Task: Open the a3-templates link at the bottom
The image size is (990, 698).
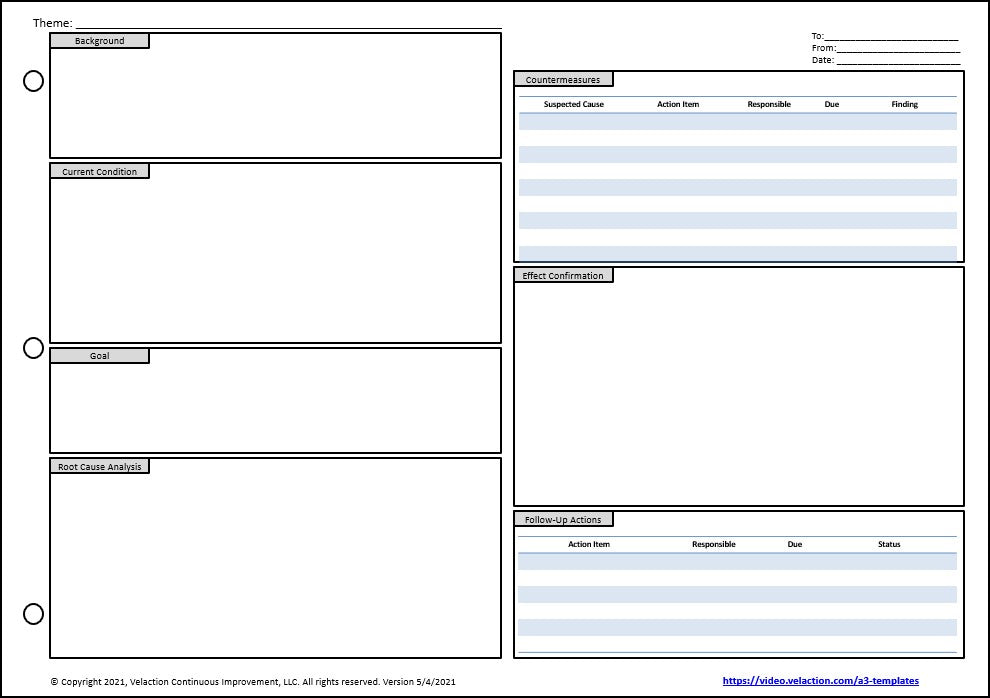Action: click(x=820, y=680)
